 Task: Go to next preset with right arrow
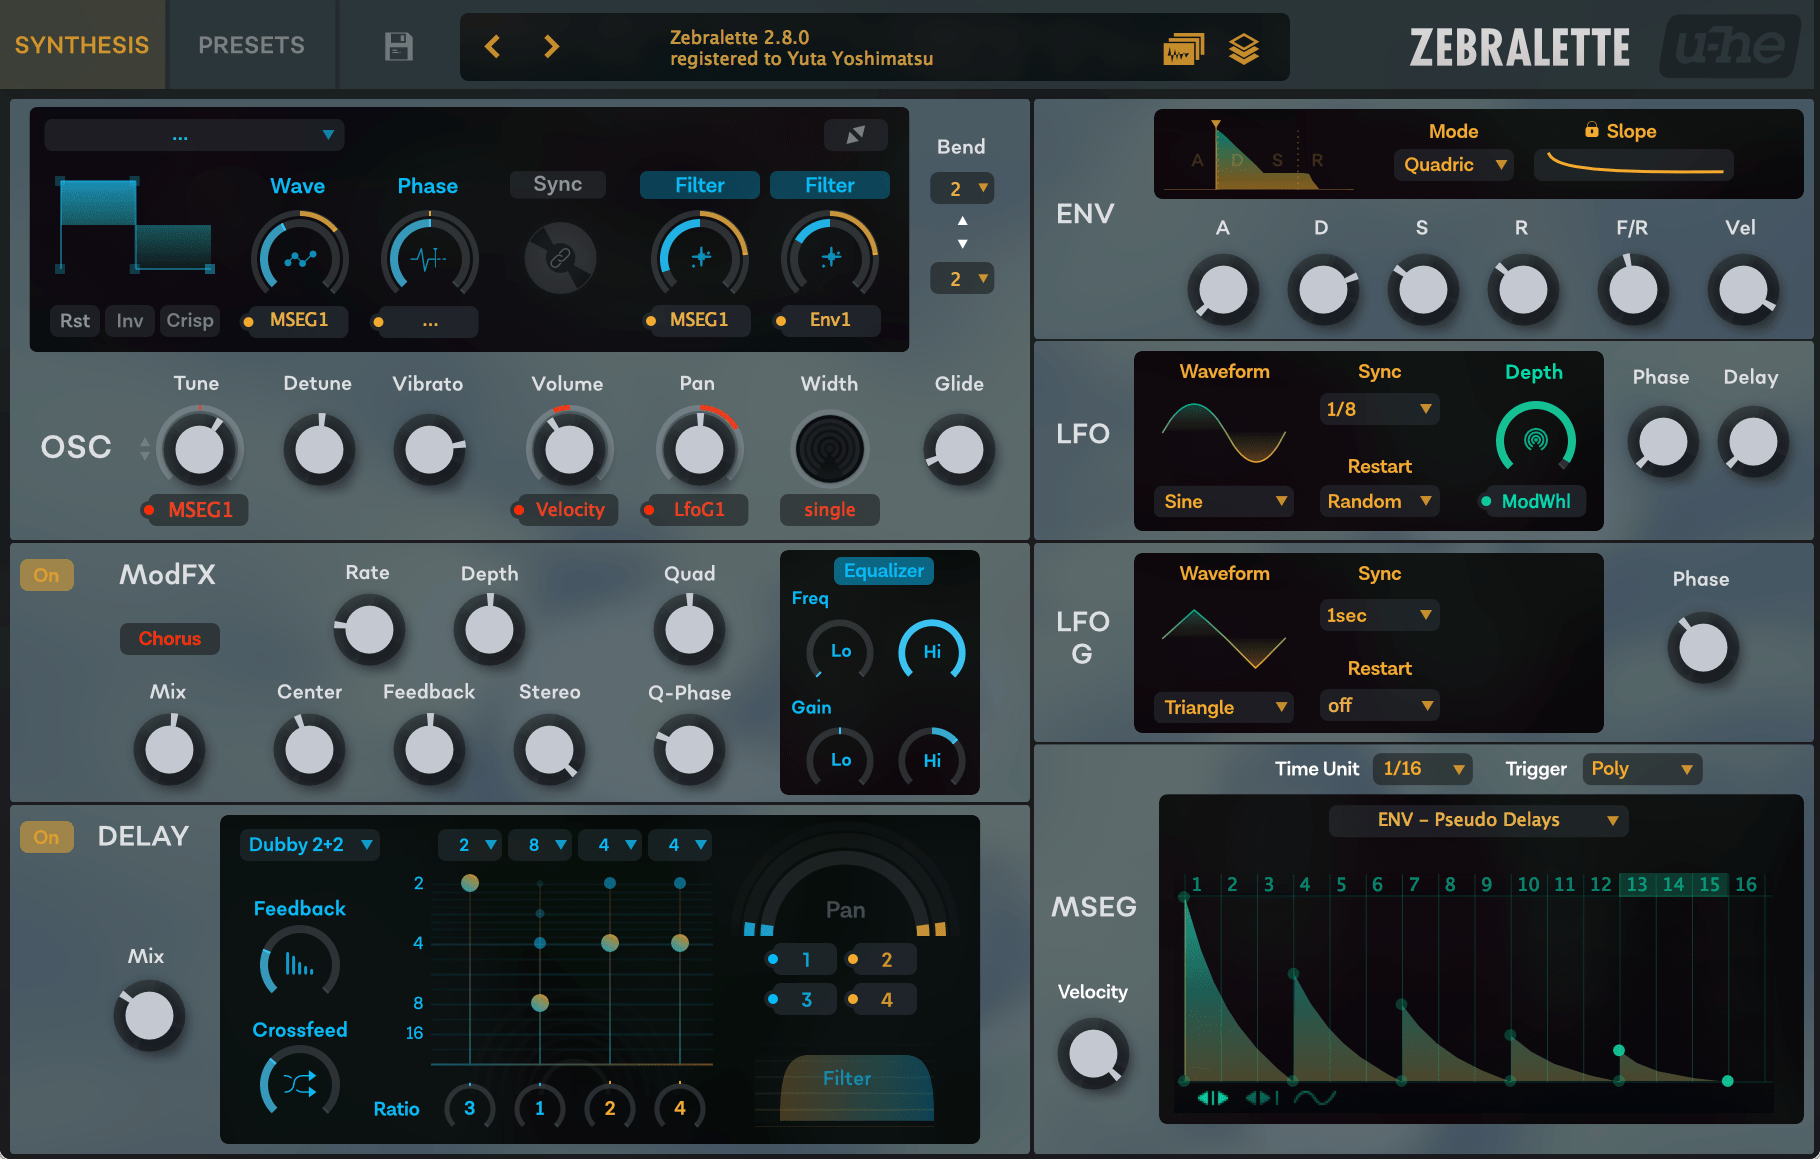pyautogui.click(x=551, y=46)
